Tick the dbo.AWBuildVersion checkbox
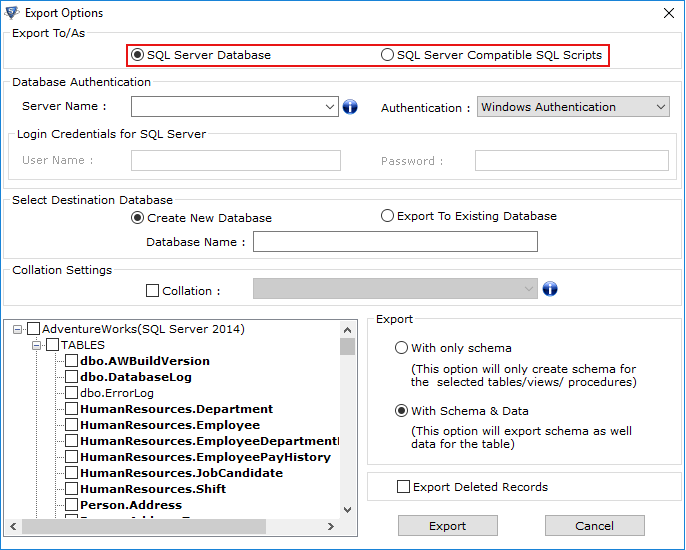The height and width of the screenshot is (550, 686). [x=71, y=361]
